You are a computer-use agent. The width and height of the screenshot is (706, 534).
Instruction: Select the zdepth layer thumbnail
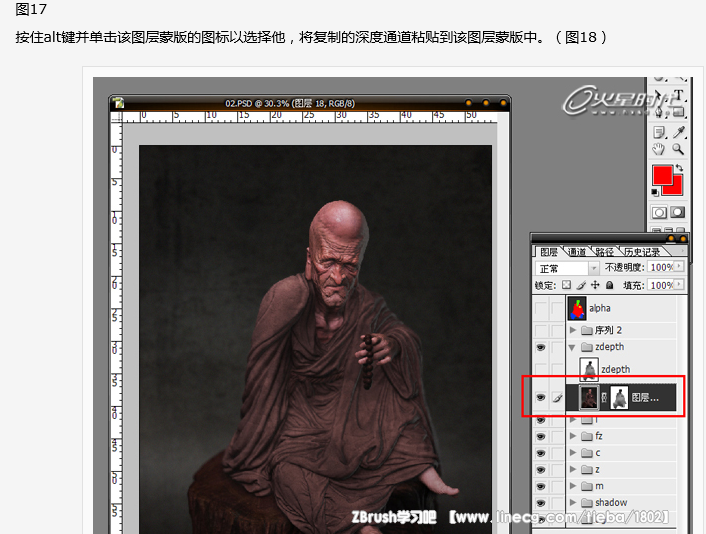click(589, 369)
